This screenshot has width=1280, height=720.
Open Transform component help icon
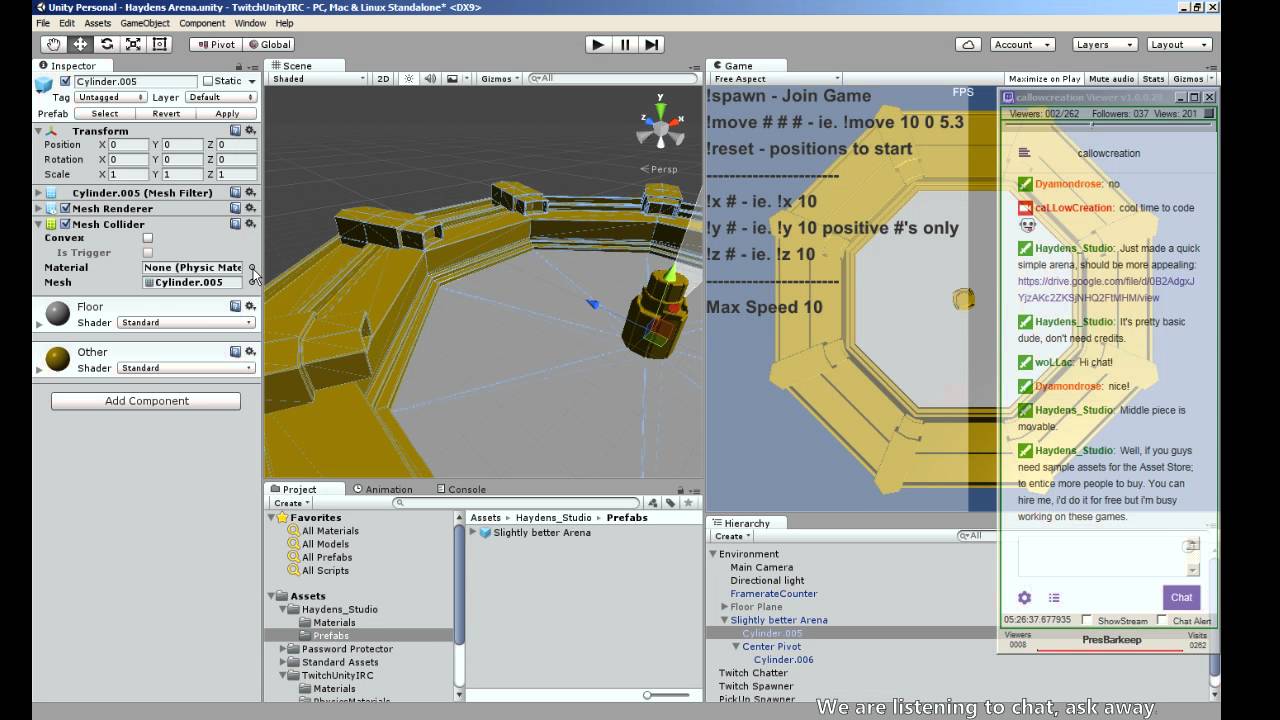tap(235, 130)
